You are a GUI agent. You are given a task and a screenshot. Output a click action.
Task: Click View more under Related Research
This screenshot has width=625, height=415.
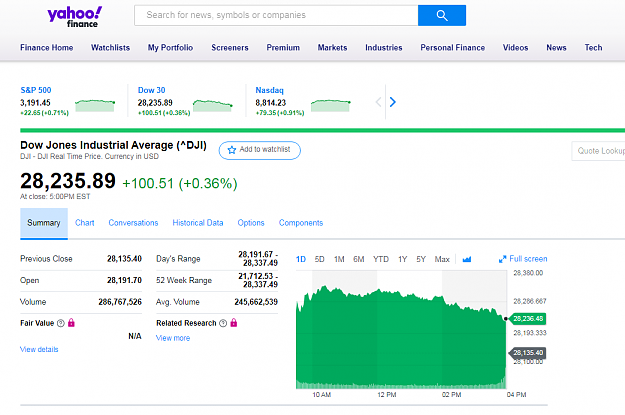pyautogui.click(x=173, y=338)
